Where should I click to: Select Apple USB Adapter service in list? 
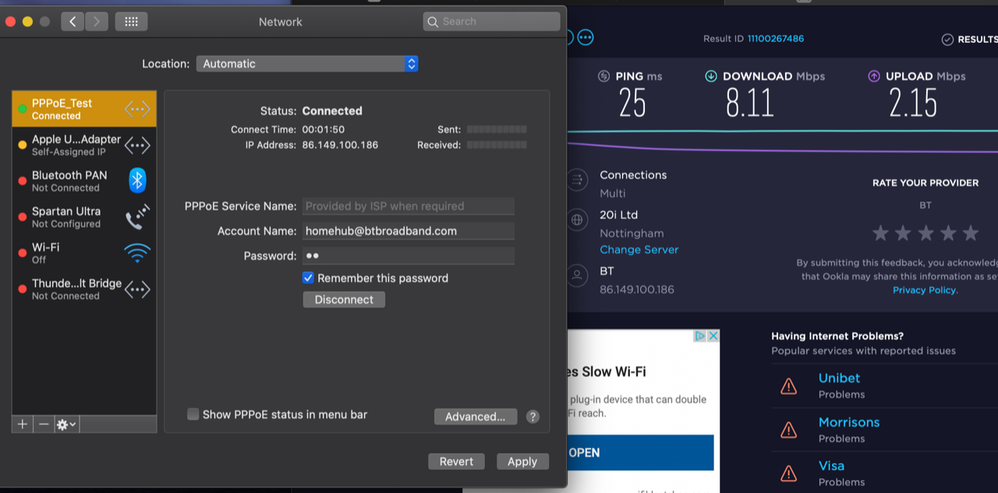click(x=84, y=145)
